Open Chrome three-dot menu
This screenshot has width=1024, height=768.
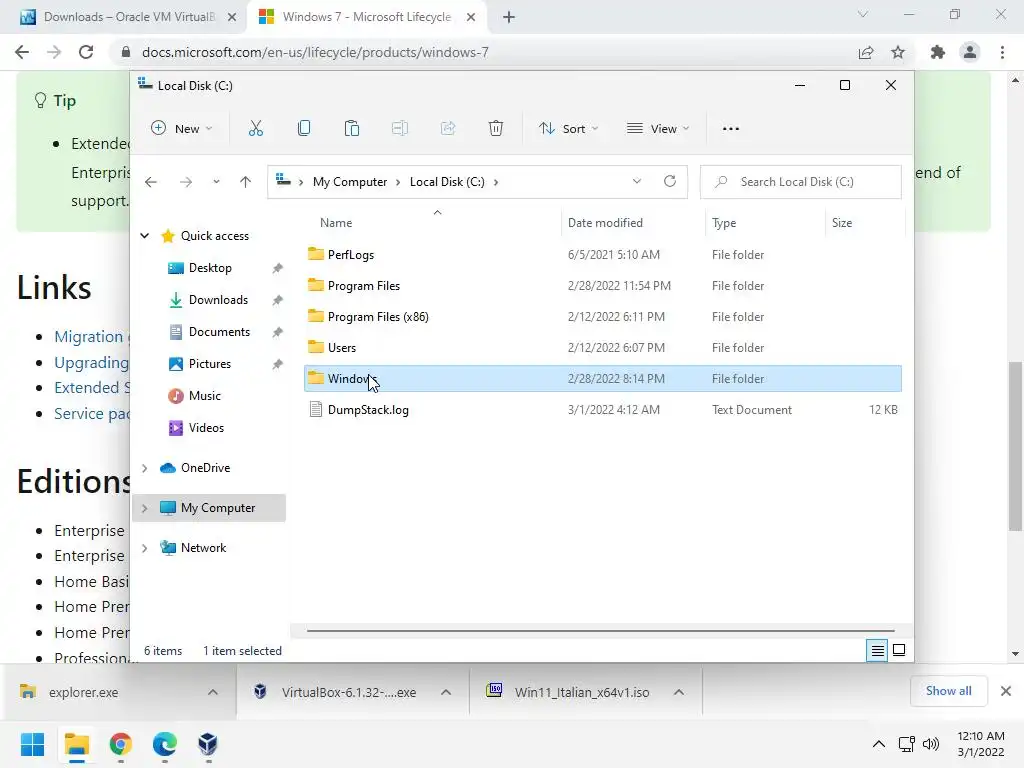coord(1002,52)
